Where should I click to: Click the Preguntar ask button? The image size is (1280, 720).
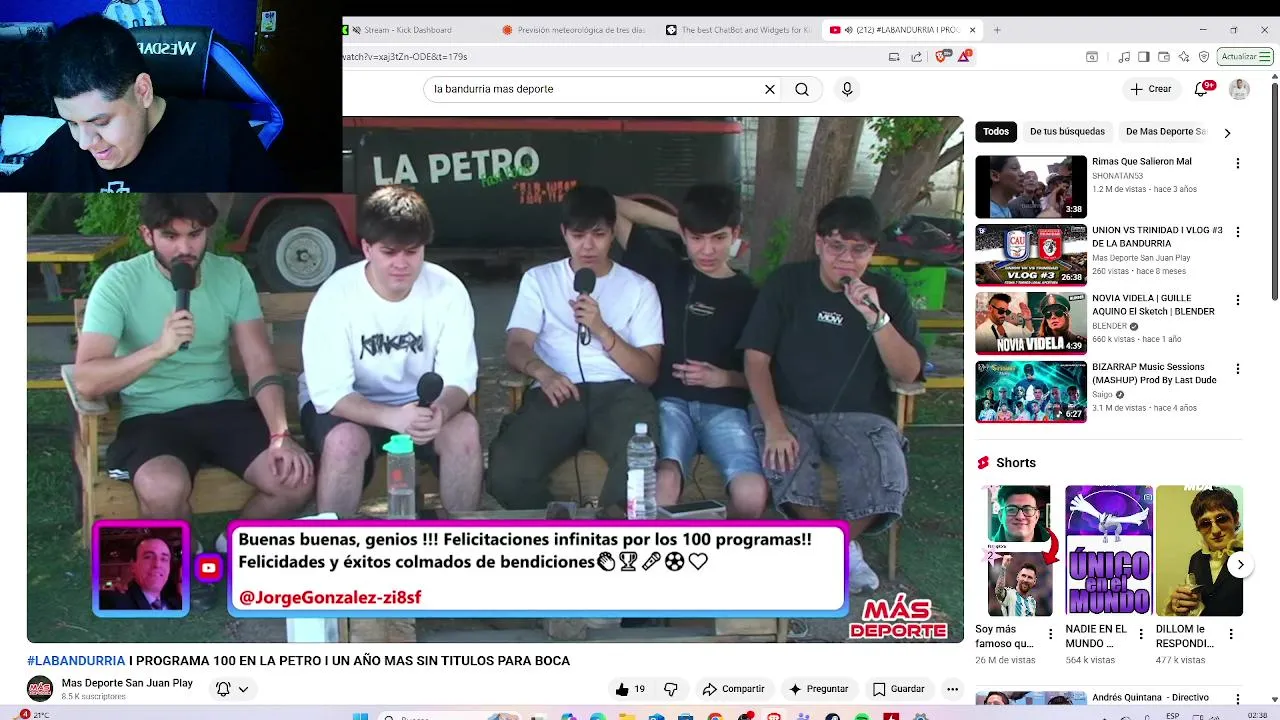[818, 689]
